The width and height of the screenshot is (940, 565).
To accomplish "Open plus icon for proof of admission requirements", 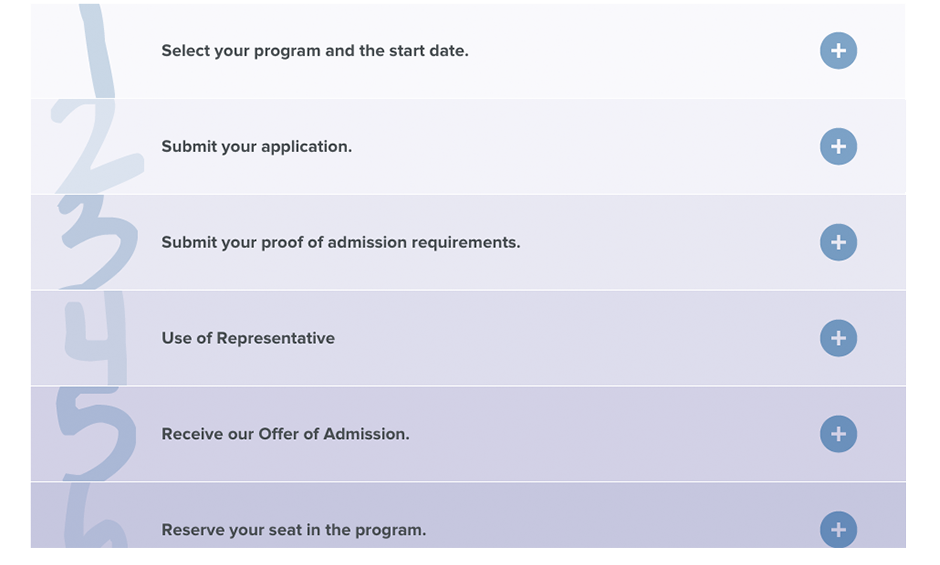I will (838, 242).
